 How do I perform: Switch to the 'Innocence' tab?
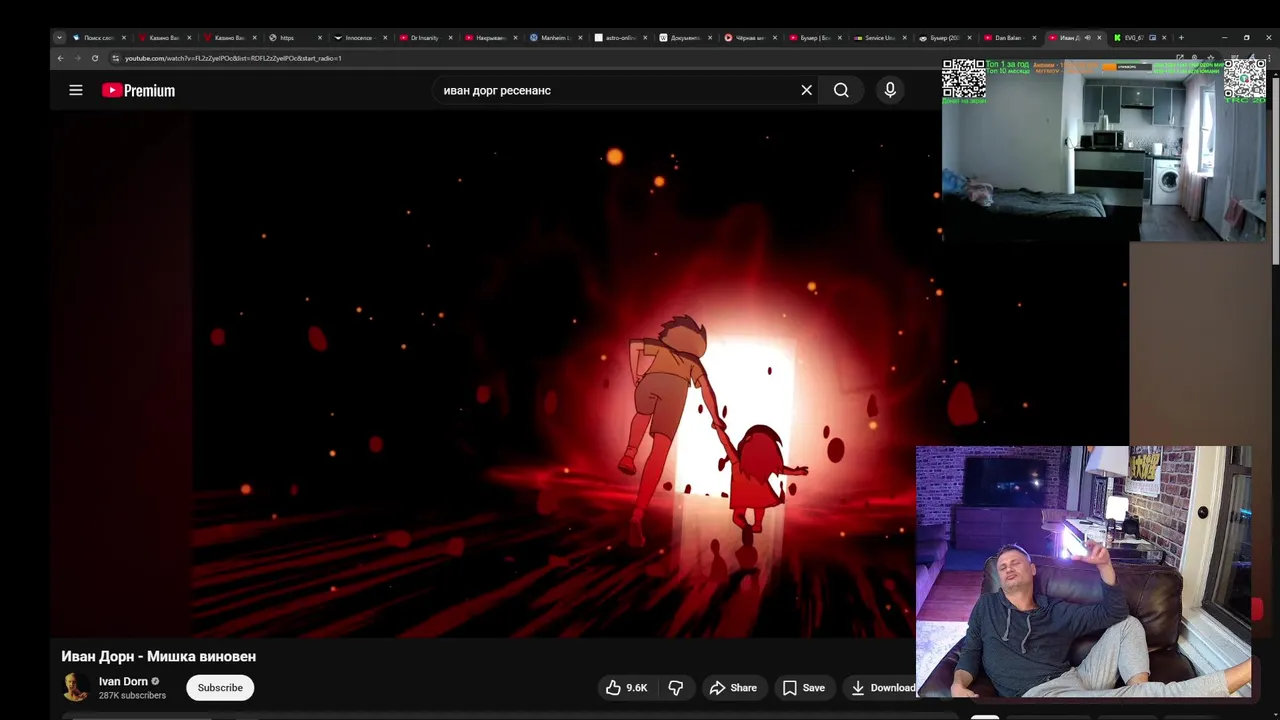(358, 38)
